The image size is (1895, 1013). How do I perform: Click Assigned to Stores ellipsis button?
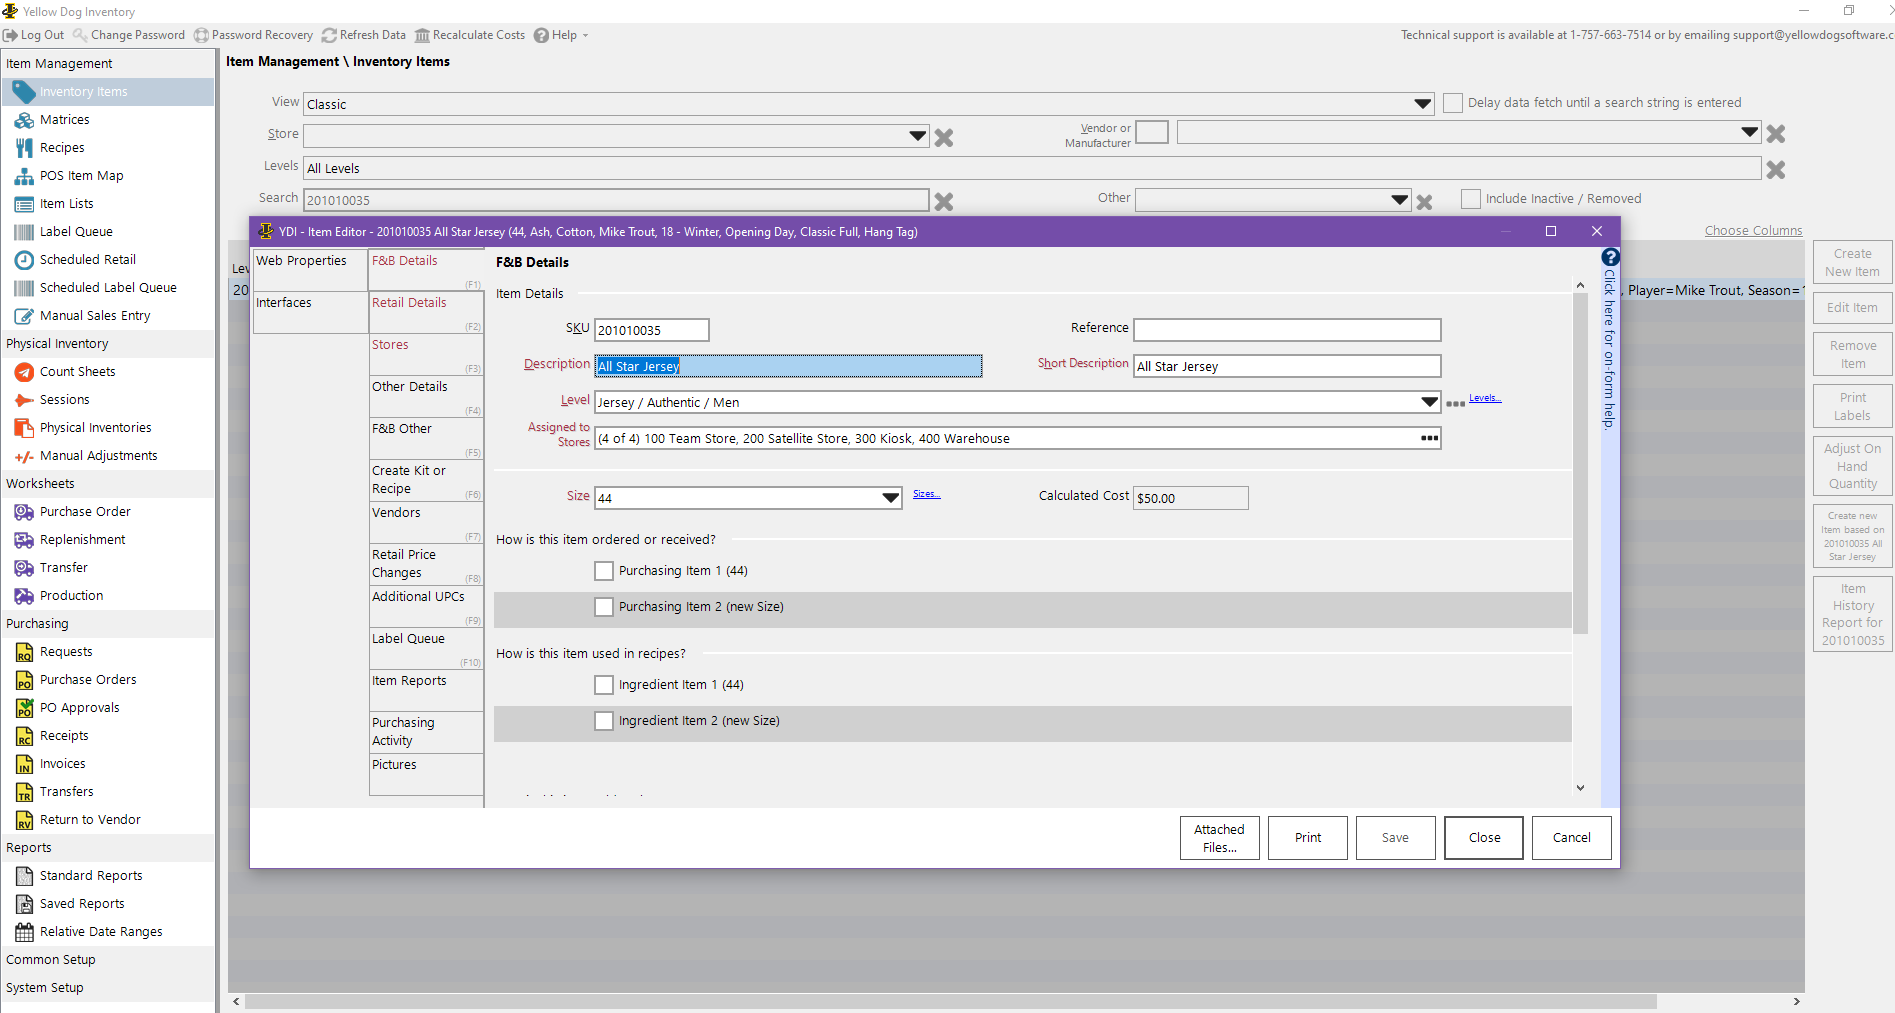[x=1430, y=438]
